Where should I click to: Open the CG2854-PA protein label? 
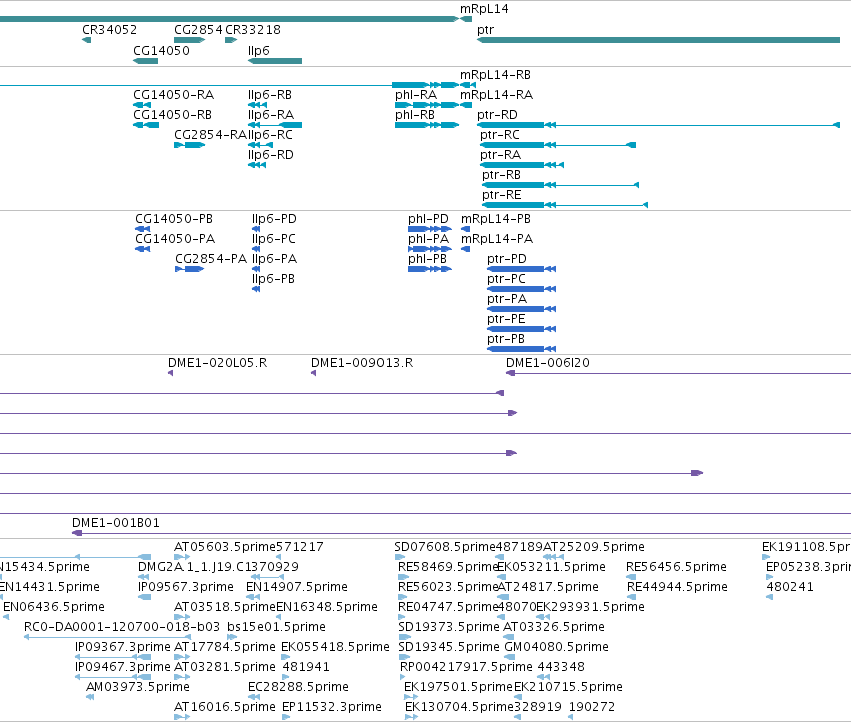(211, 259)
